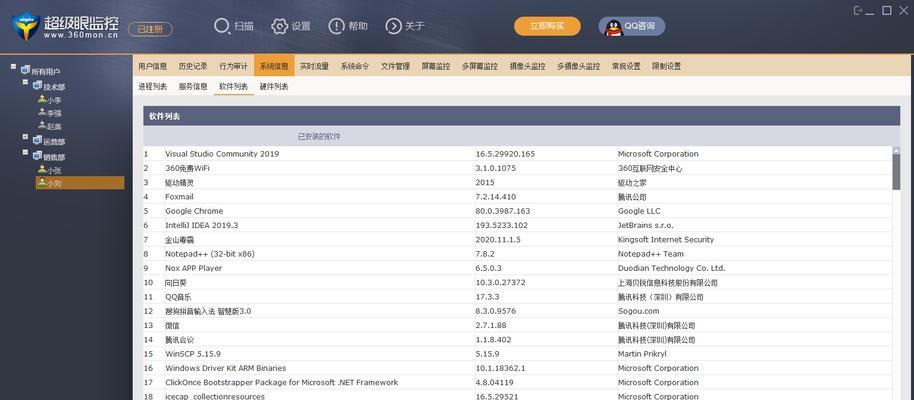This screenshot has height=400, width=914.
Task: Open the 文件管理 tab
Action: coord(395,66)
